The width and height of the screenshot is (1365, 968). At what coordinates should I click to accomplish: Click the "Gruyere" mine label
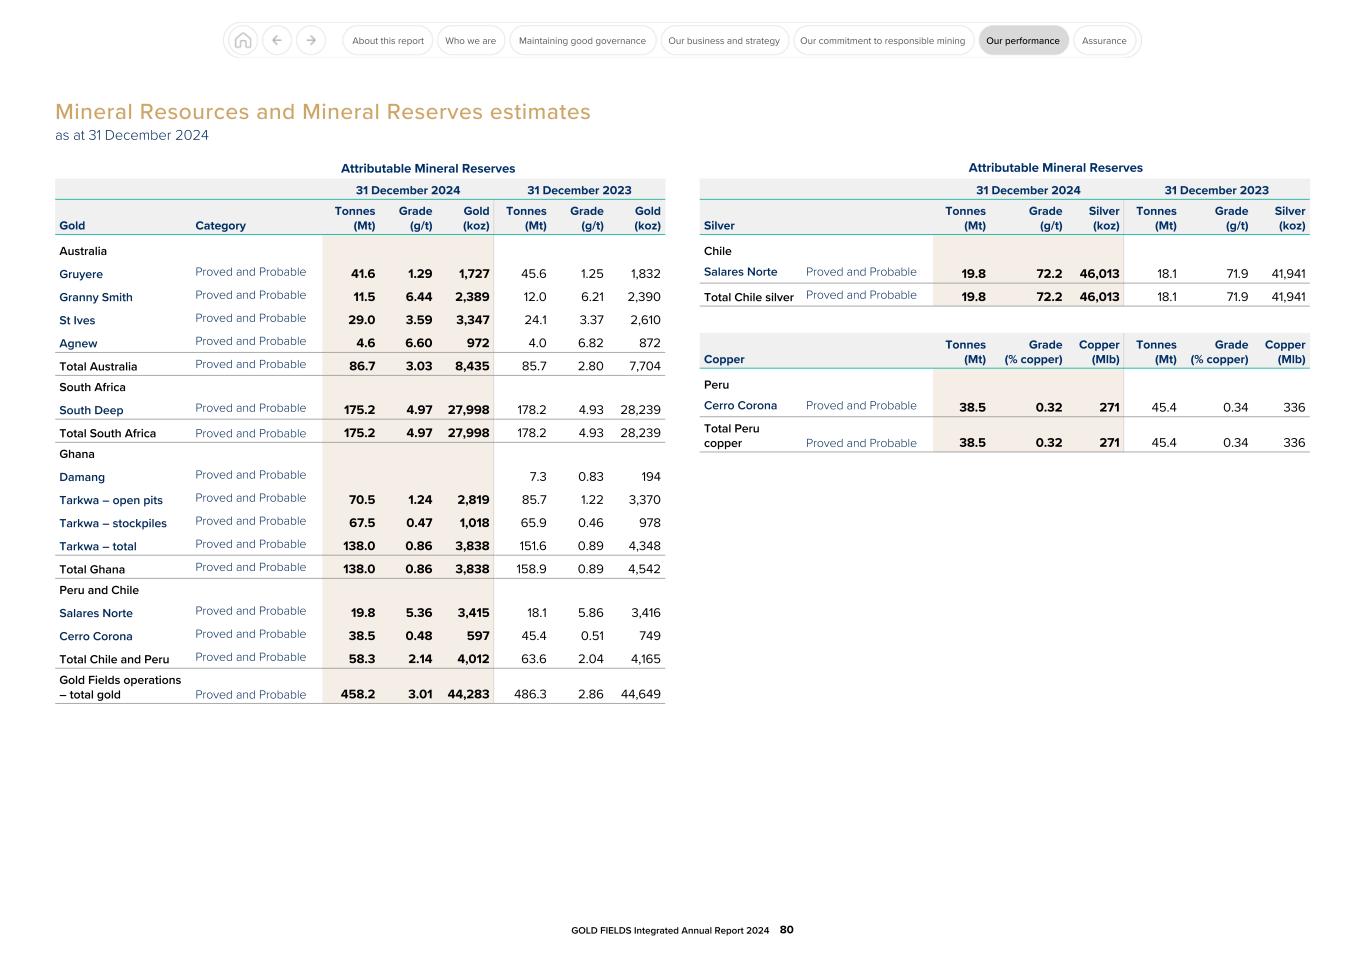point(81,274)
